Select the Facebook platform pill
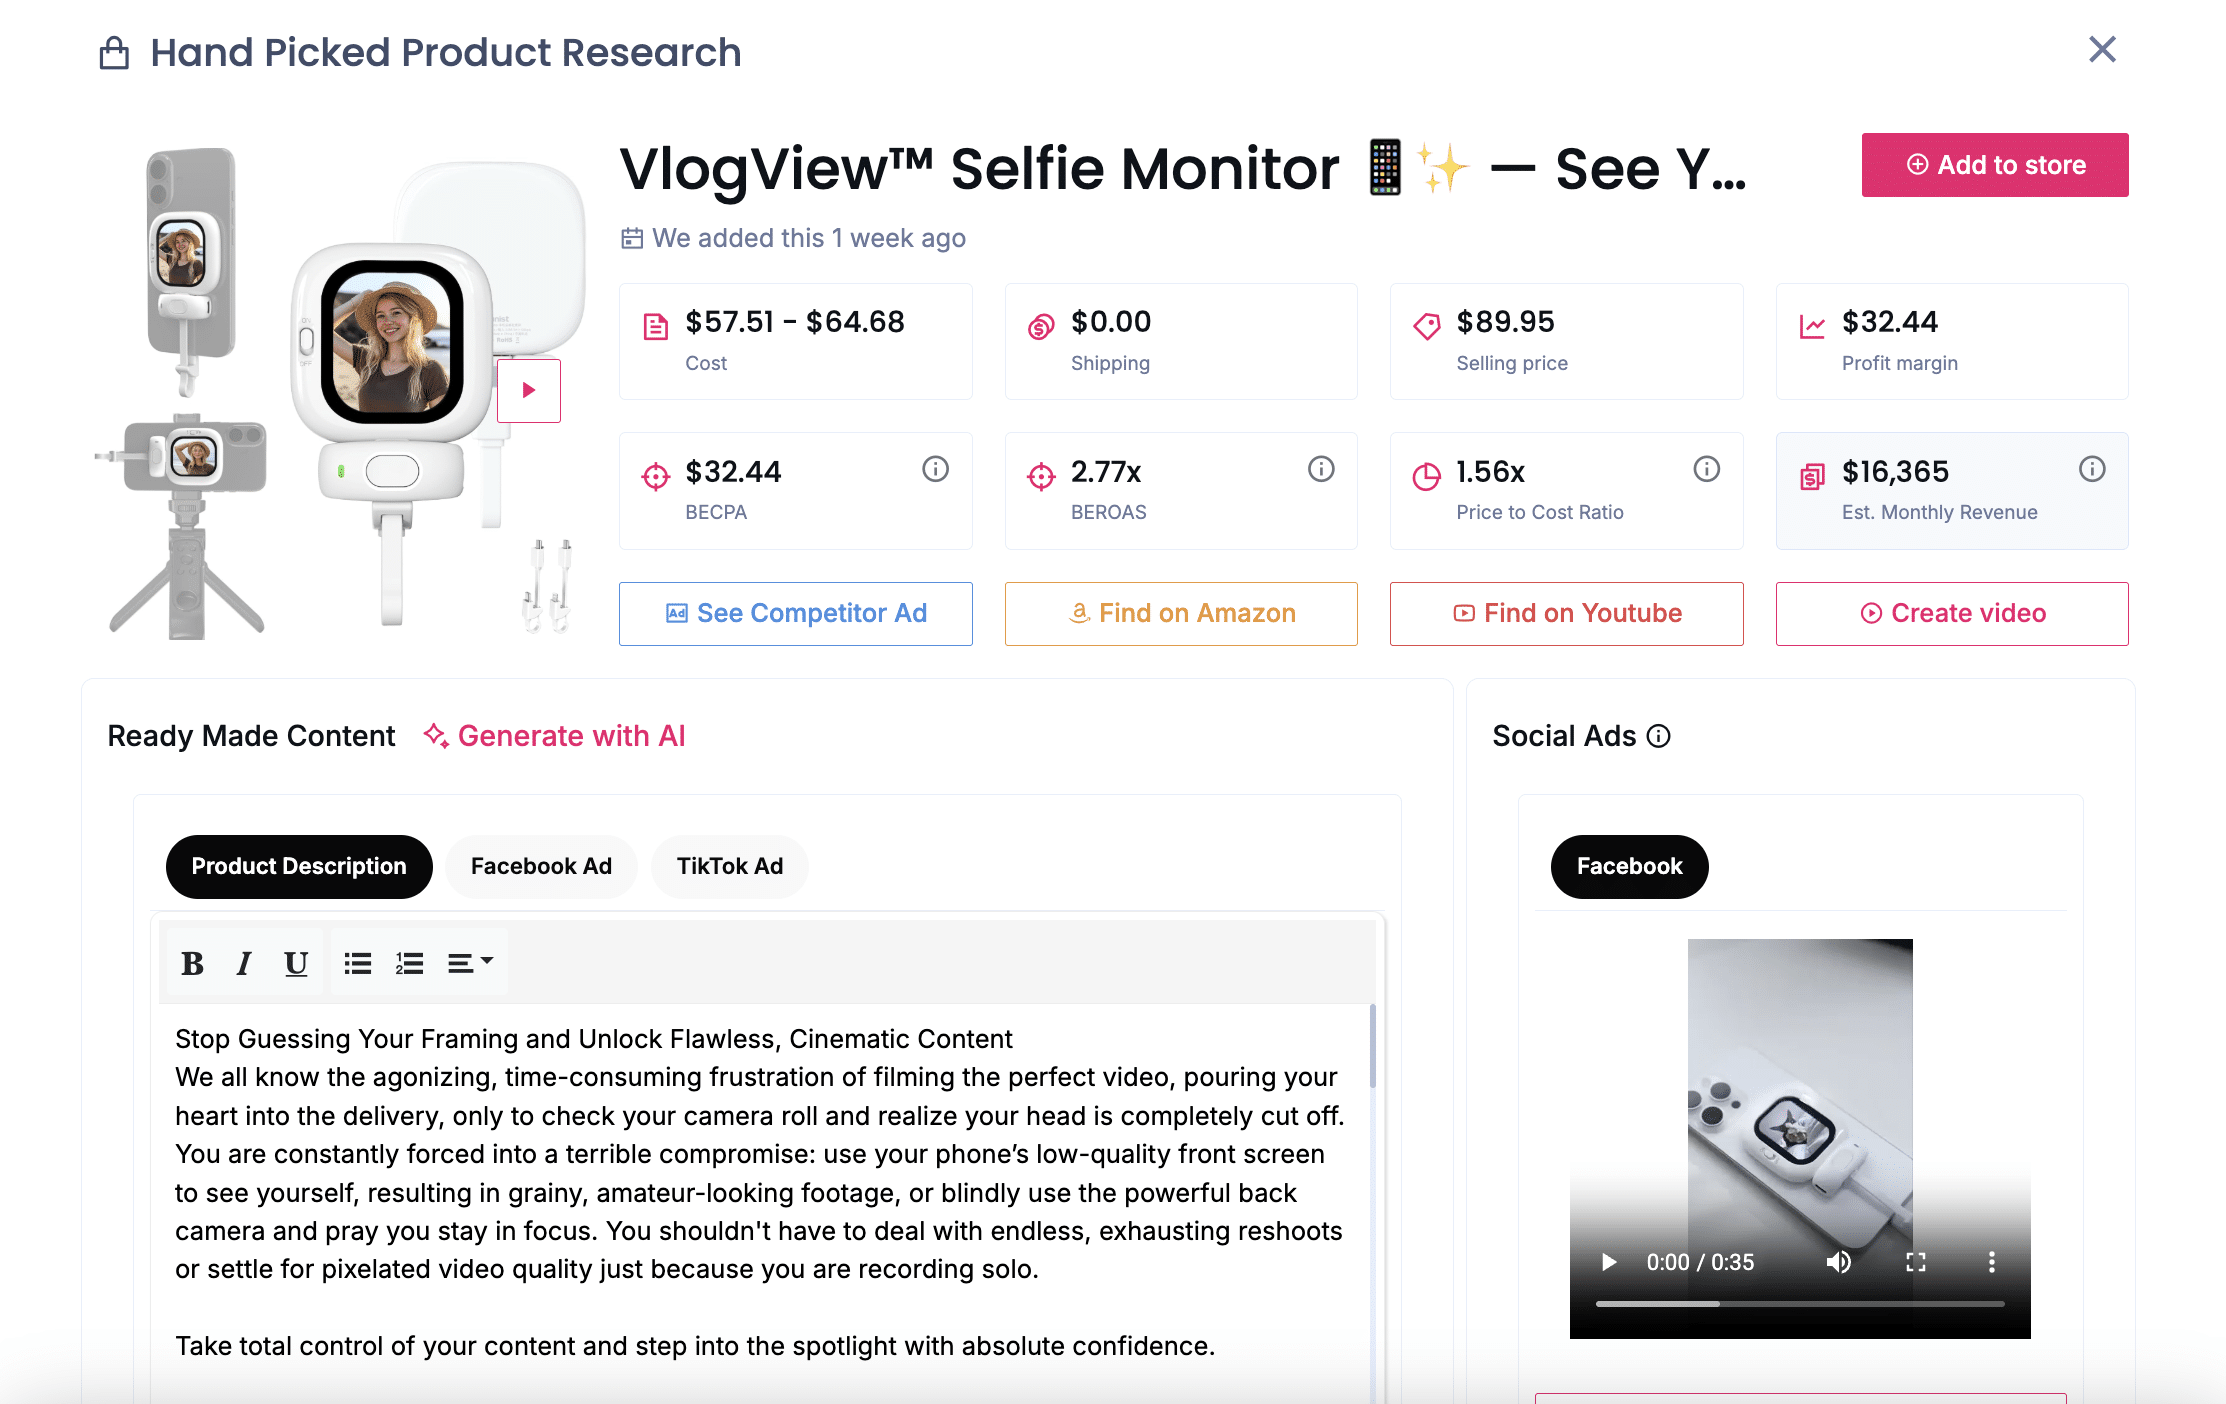Image resolution: width=2226 pixels, height=1404 pixels. point(1629,866)
